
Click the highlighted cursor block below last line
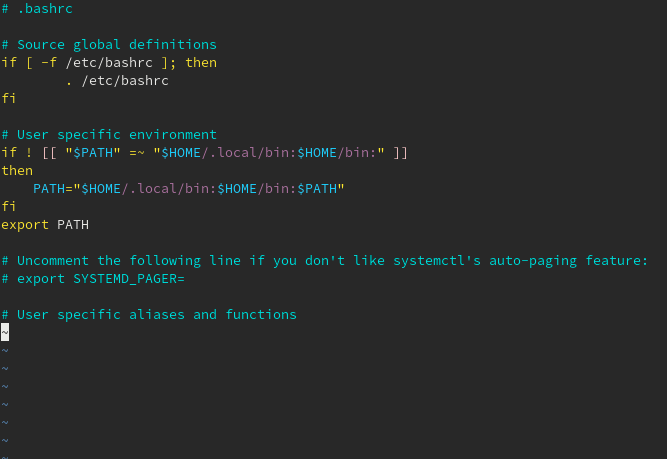[x=5, y=332]
